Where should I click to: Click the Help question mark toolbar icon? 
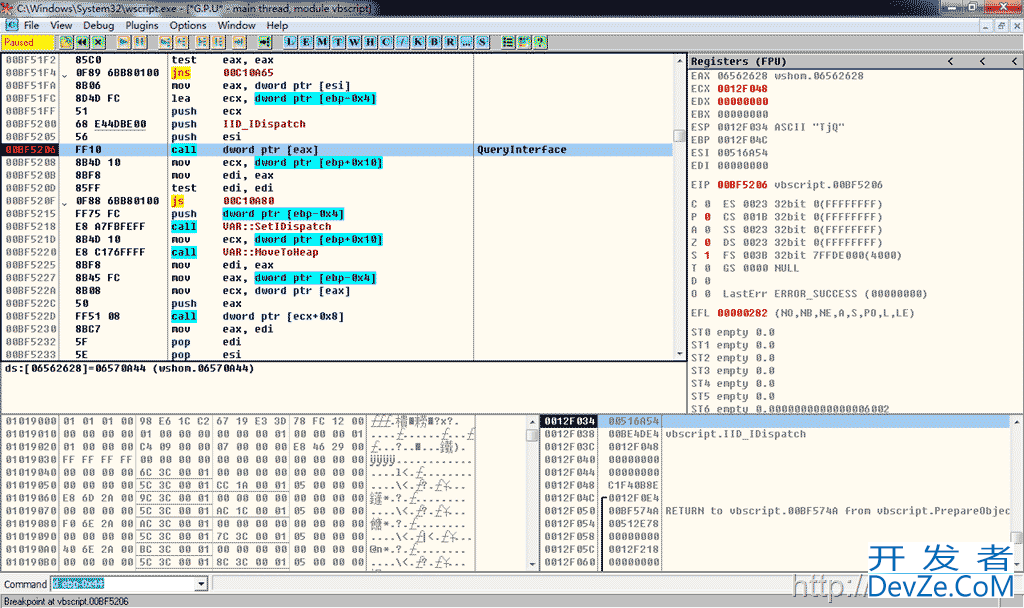pyautogui.click(x=539, y=42)
